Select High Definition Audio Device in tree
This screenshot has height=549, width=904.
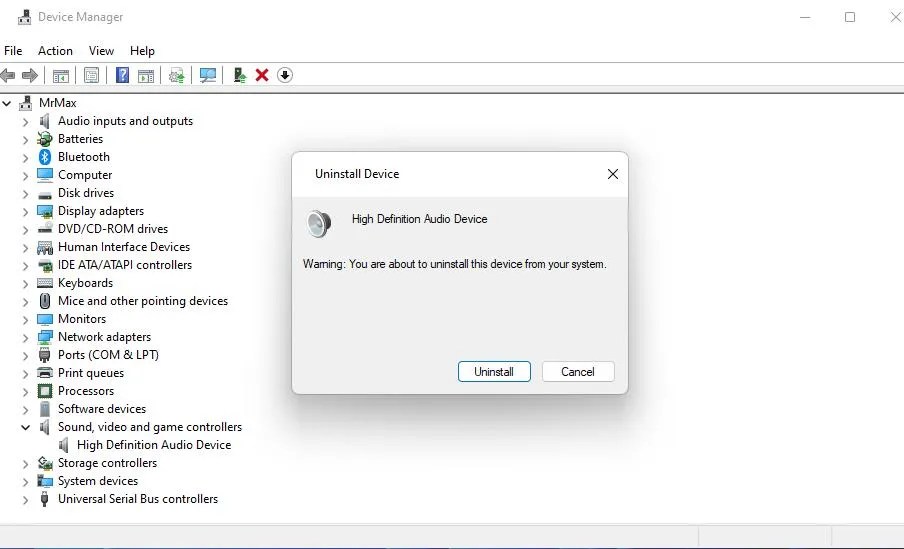[x=154, y=445]
